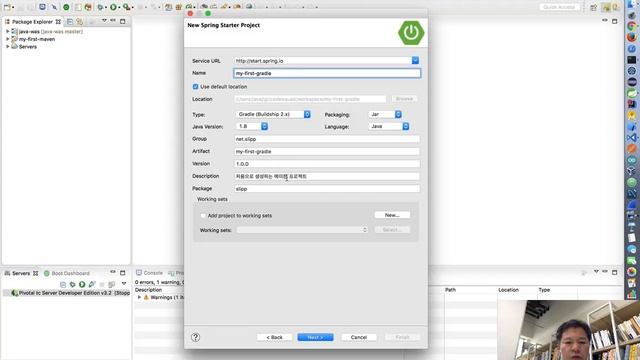Image resolution: width=640 pixels, height=360 pixels.
Task: Click the green Run toolbar button
Action: [113, 7]
